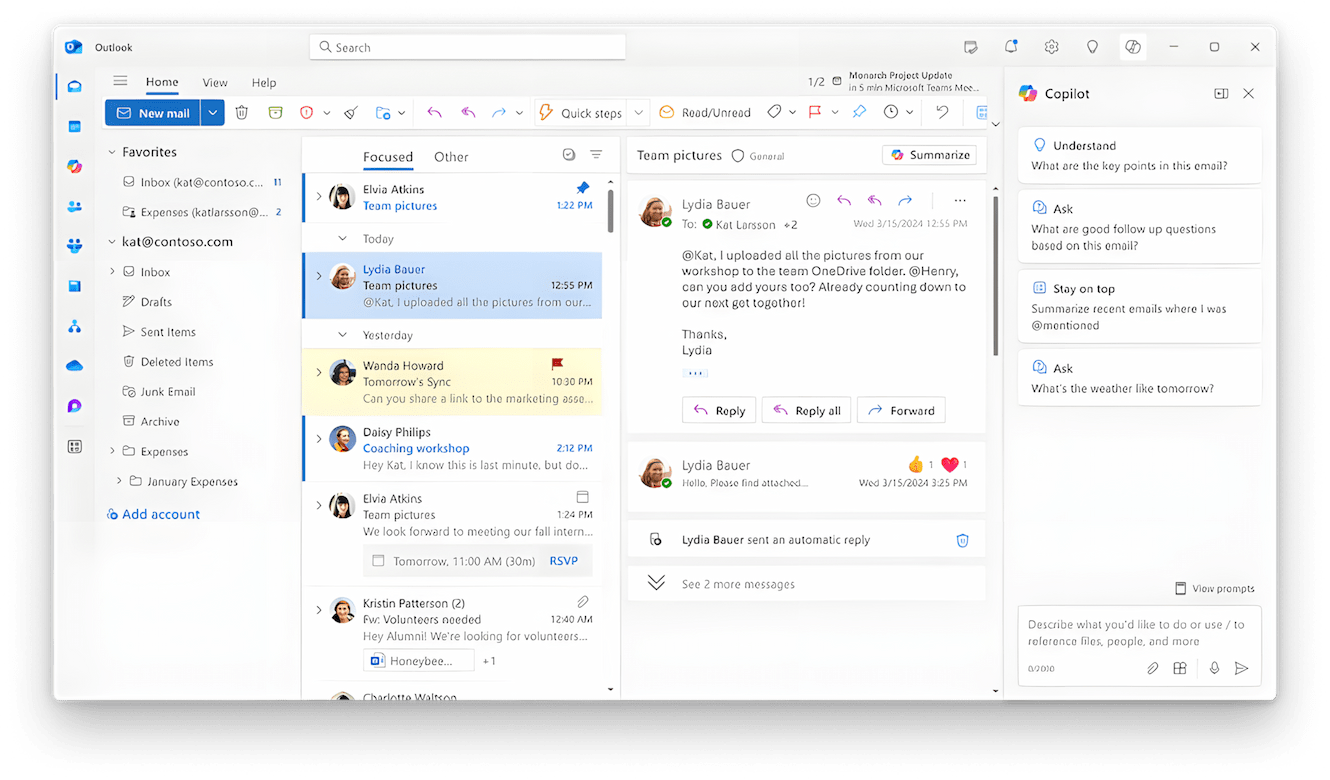Click the Snooze clock icon in ribbon

tap(891, 113)
